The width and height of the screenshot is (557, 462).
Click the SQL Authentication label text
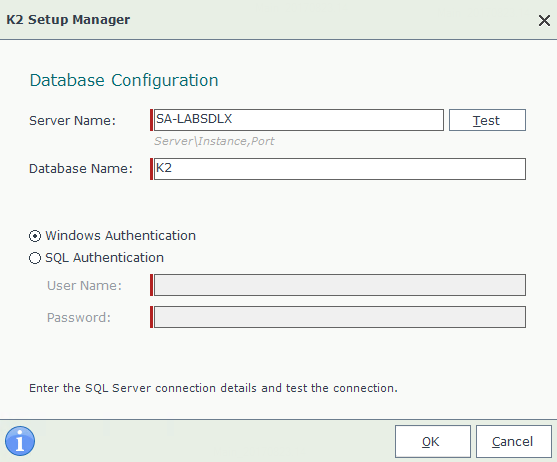104,258
